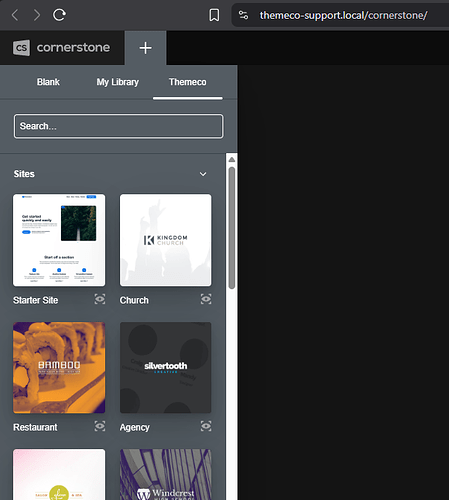The width and height of the screenshot is (449, 500).
Task: Click the scrollbar up arrow
Action: click(232, 160)
